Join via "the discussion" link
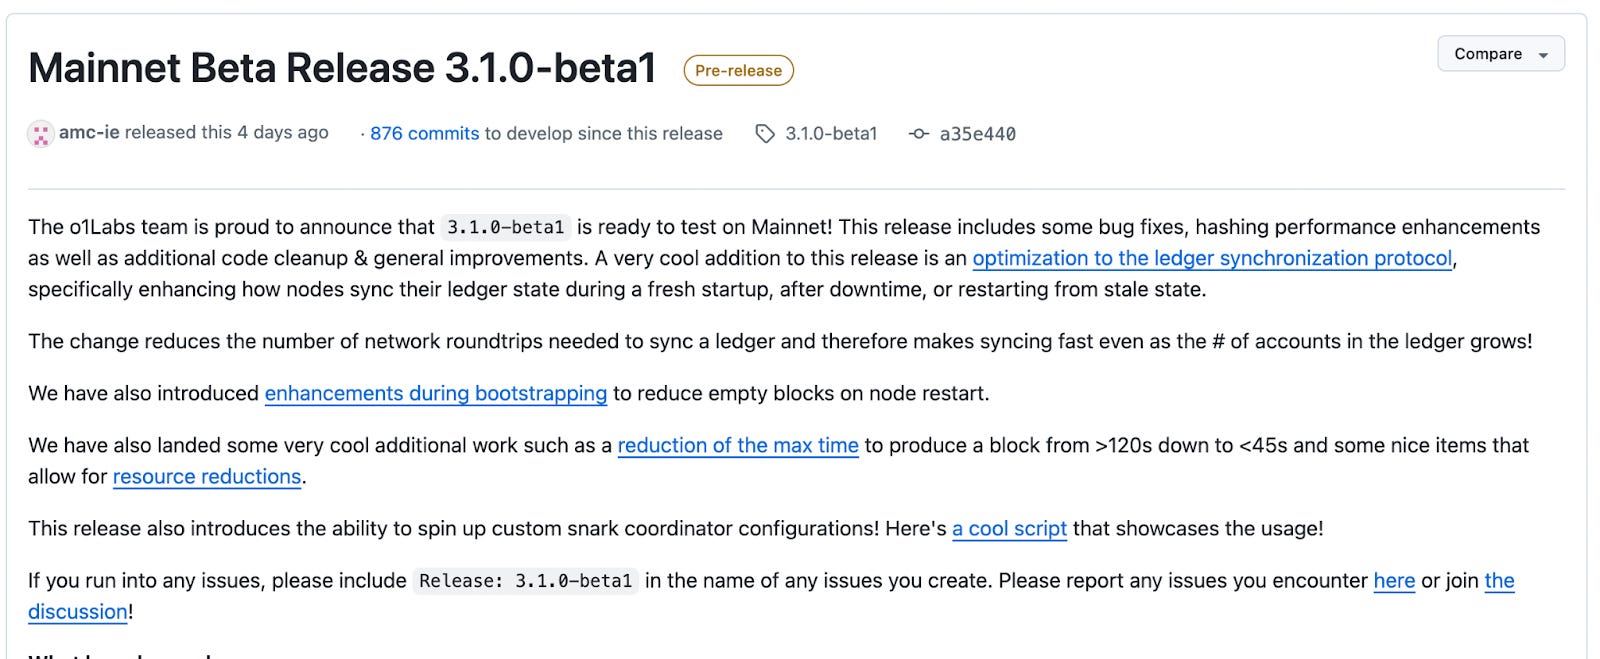 coord(78,611)
